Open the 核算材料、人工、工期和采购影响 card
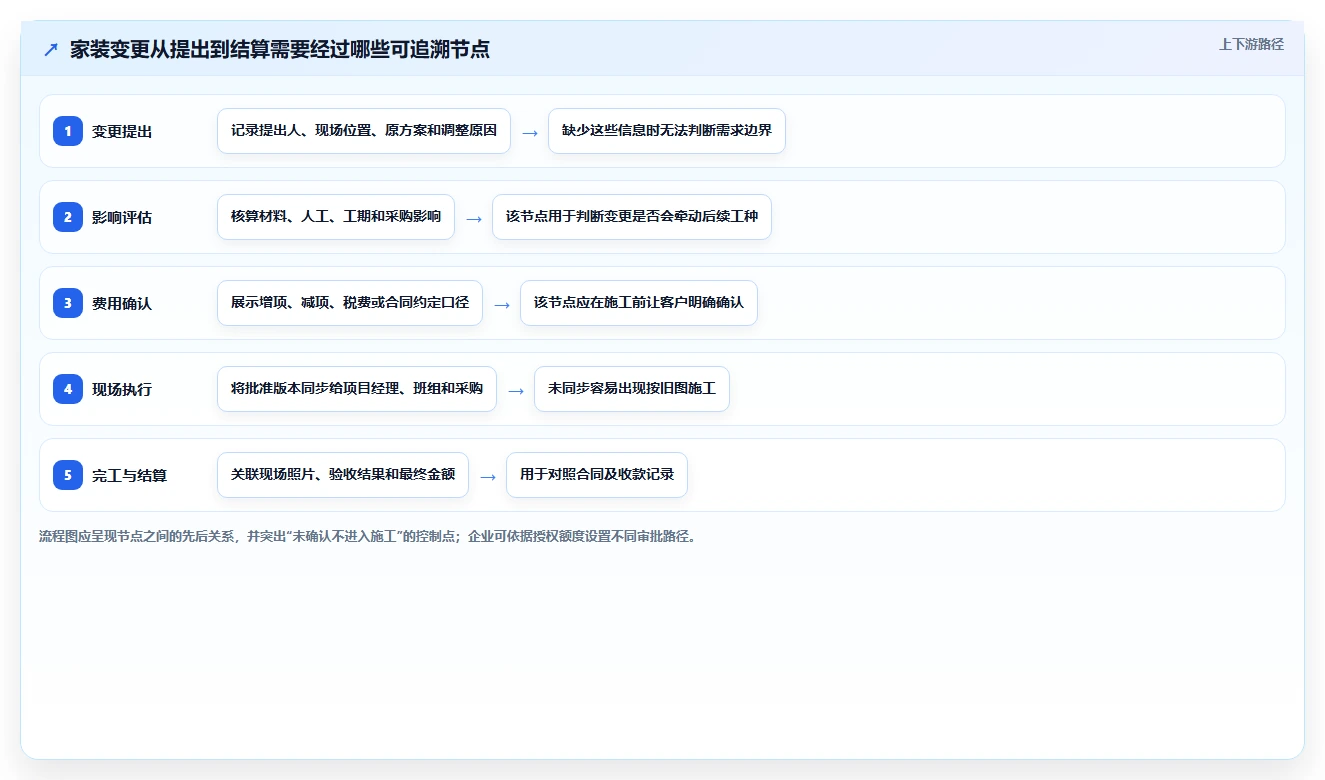 point(336,217)
